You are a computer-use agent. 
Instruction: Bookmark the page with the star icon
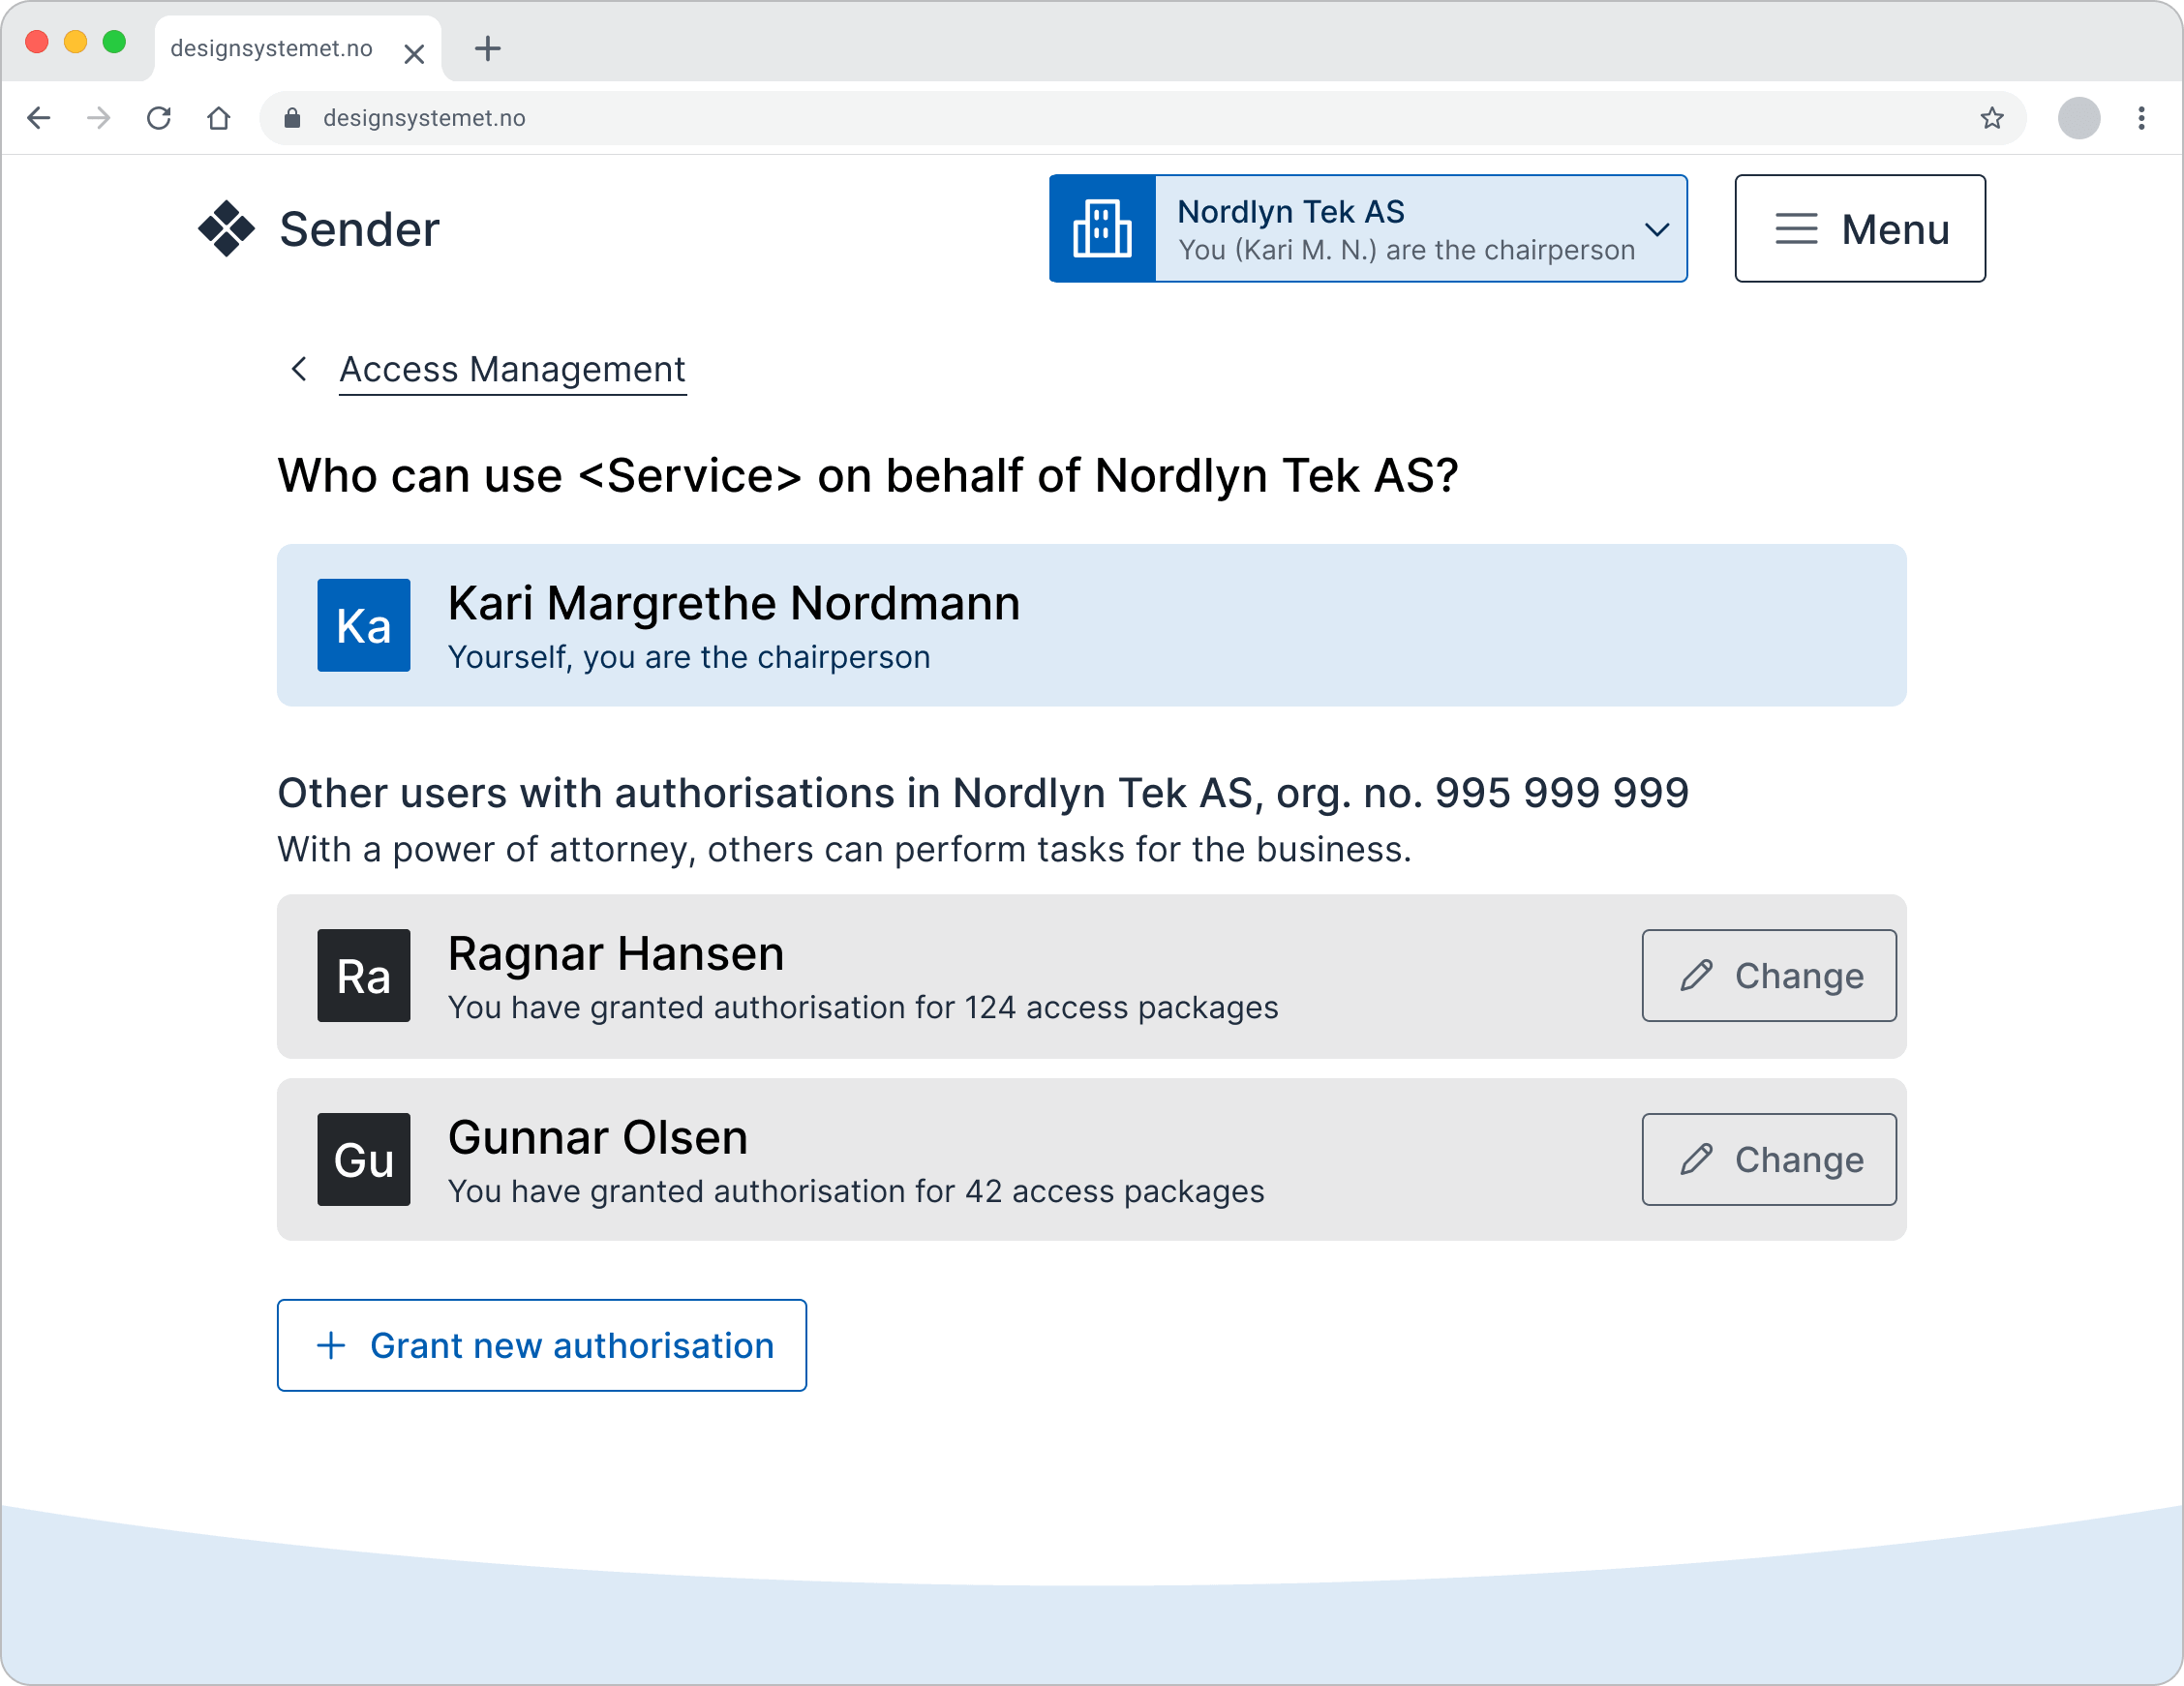(1992, 118)
